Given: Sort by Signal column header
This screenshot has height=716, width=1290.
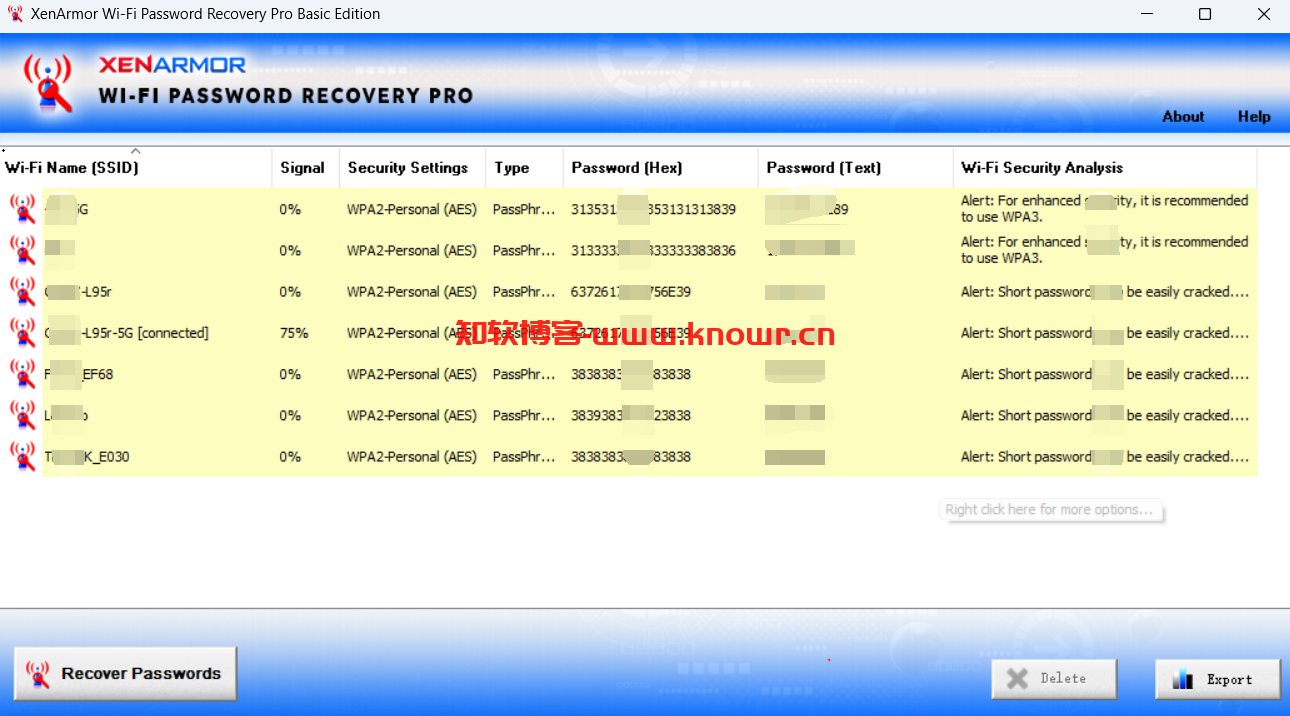Looking at the screenshot, I should (x=306, y=168).
